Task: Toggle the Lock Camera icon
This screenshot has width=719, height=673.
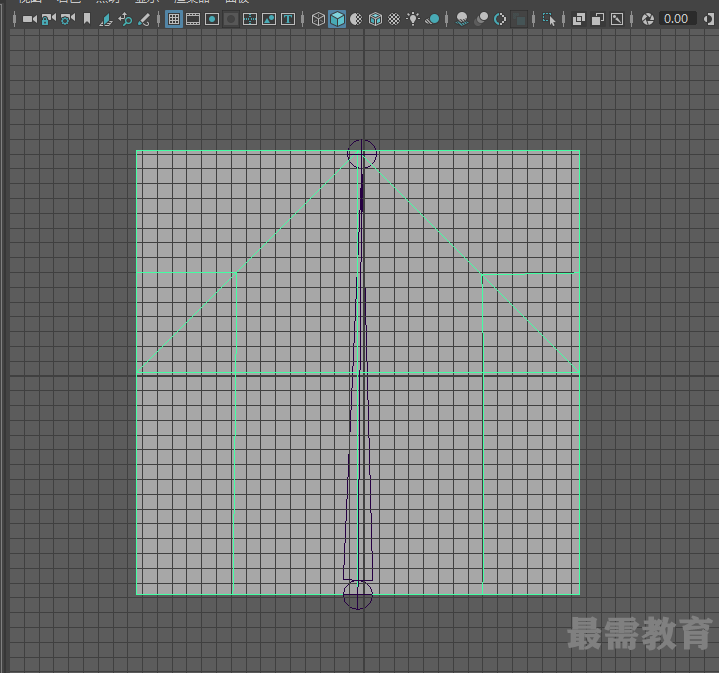Action: (49, 19)
